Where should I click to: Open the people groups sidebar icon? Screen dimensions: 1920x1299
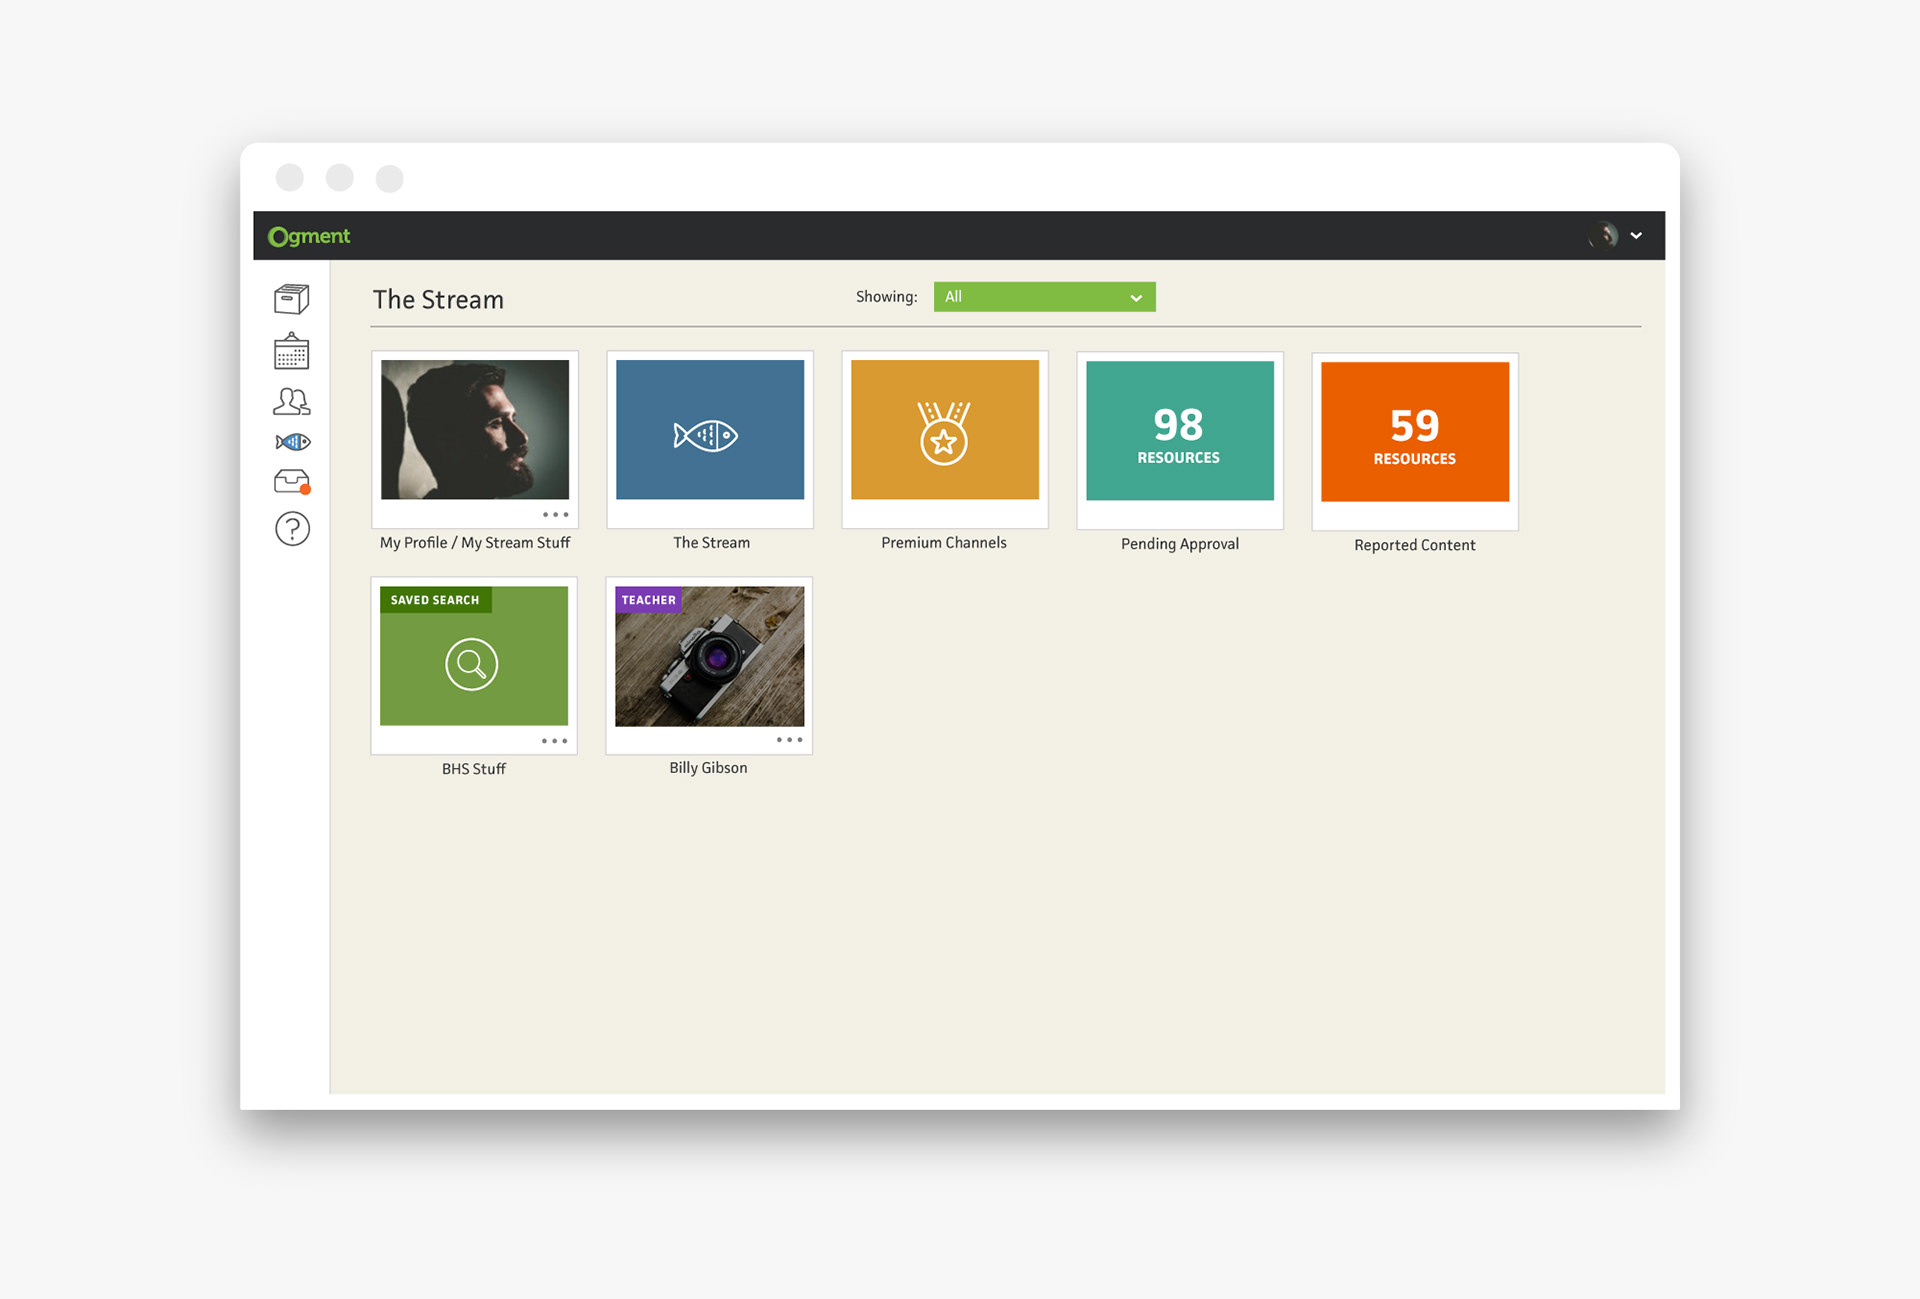[291, 401]
